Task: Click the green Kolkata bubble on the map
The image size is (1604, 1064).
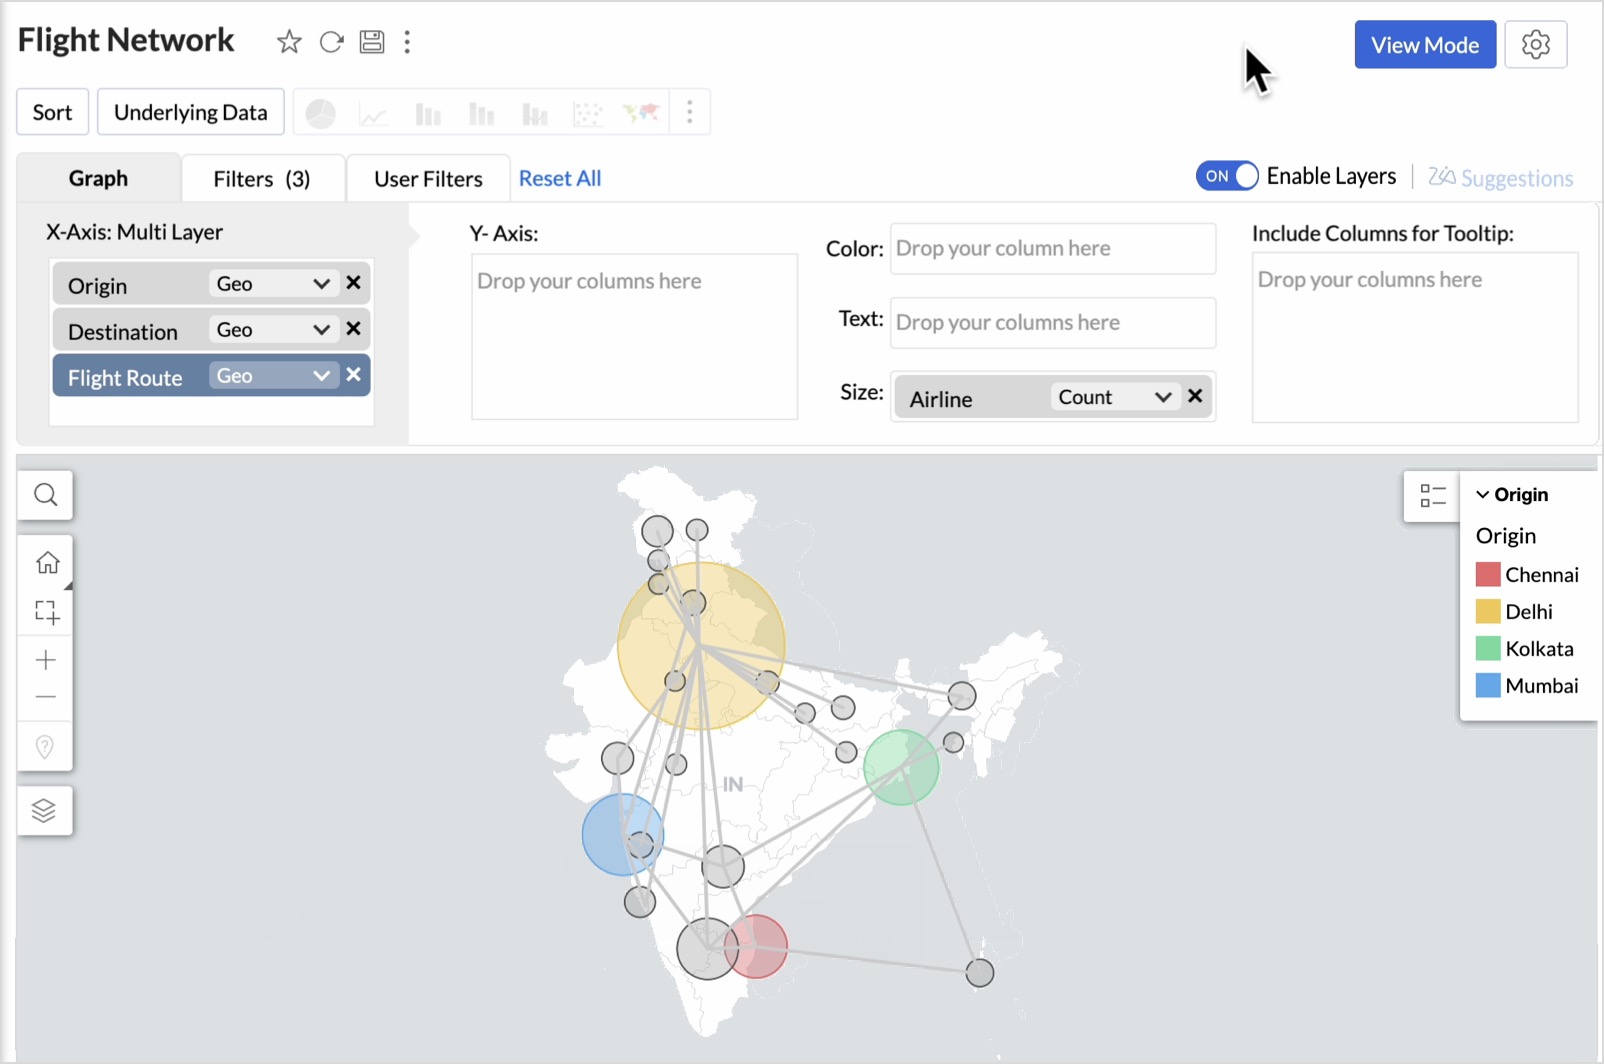Action: [902, 768]
